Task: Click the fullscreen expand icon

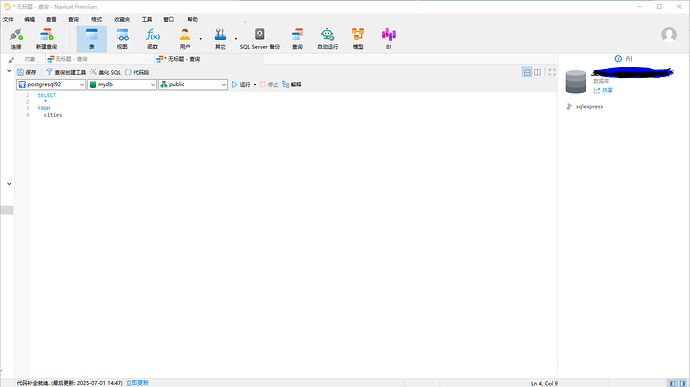Action: coord(552,72)
